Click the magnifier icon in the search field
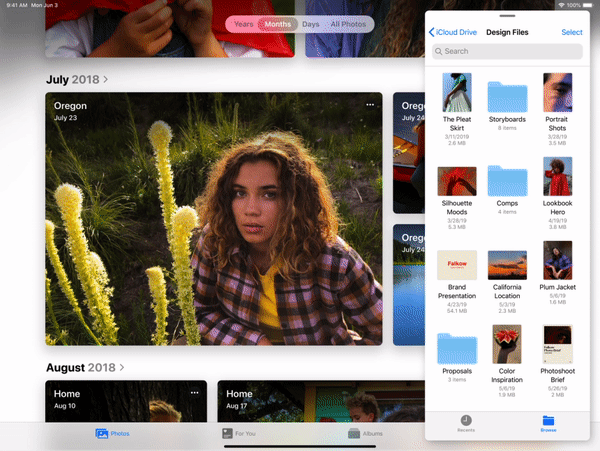 (439, 51)
